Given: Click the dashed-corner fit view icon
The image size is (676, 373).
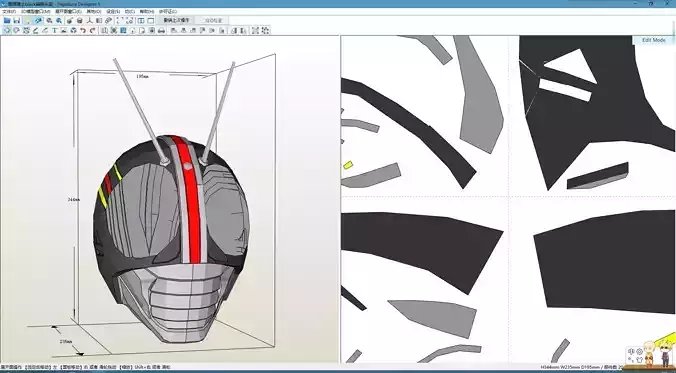Looking at the screenshot, I should tap(119, 20).
